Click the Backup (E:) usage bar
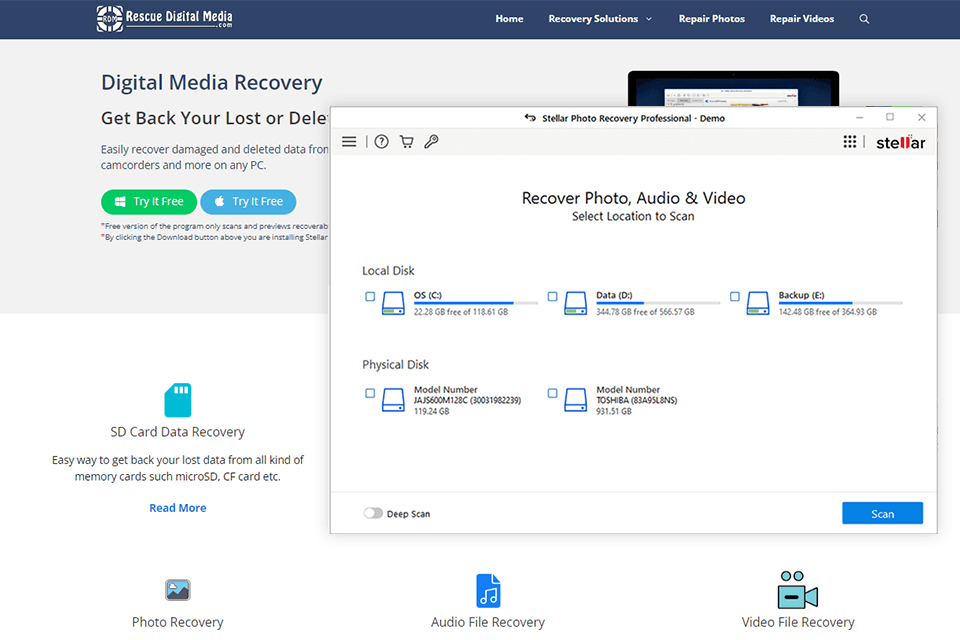960x640 pixels. click(x=841, y=303)
